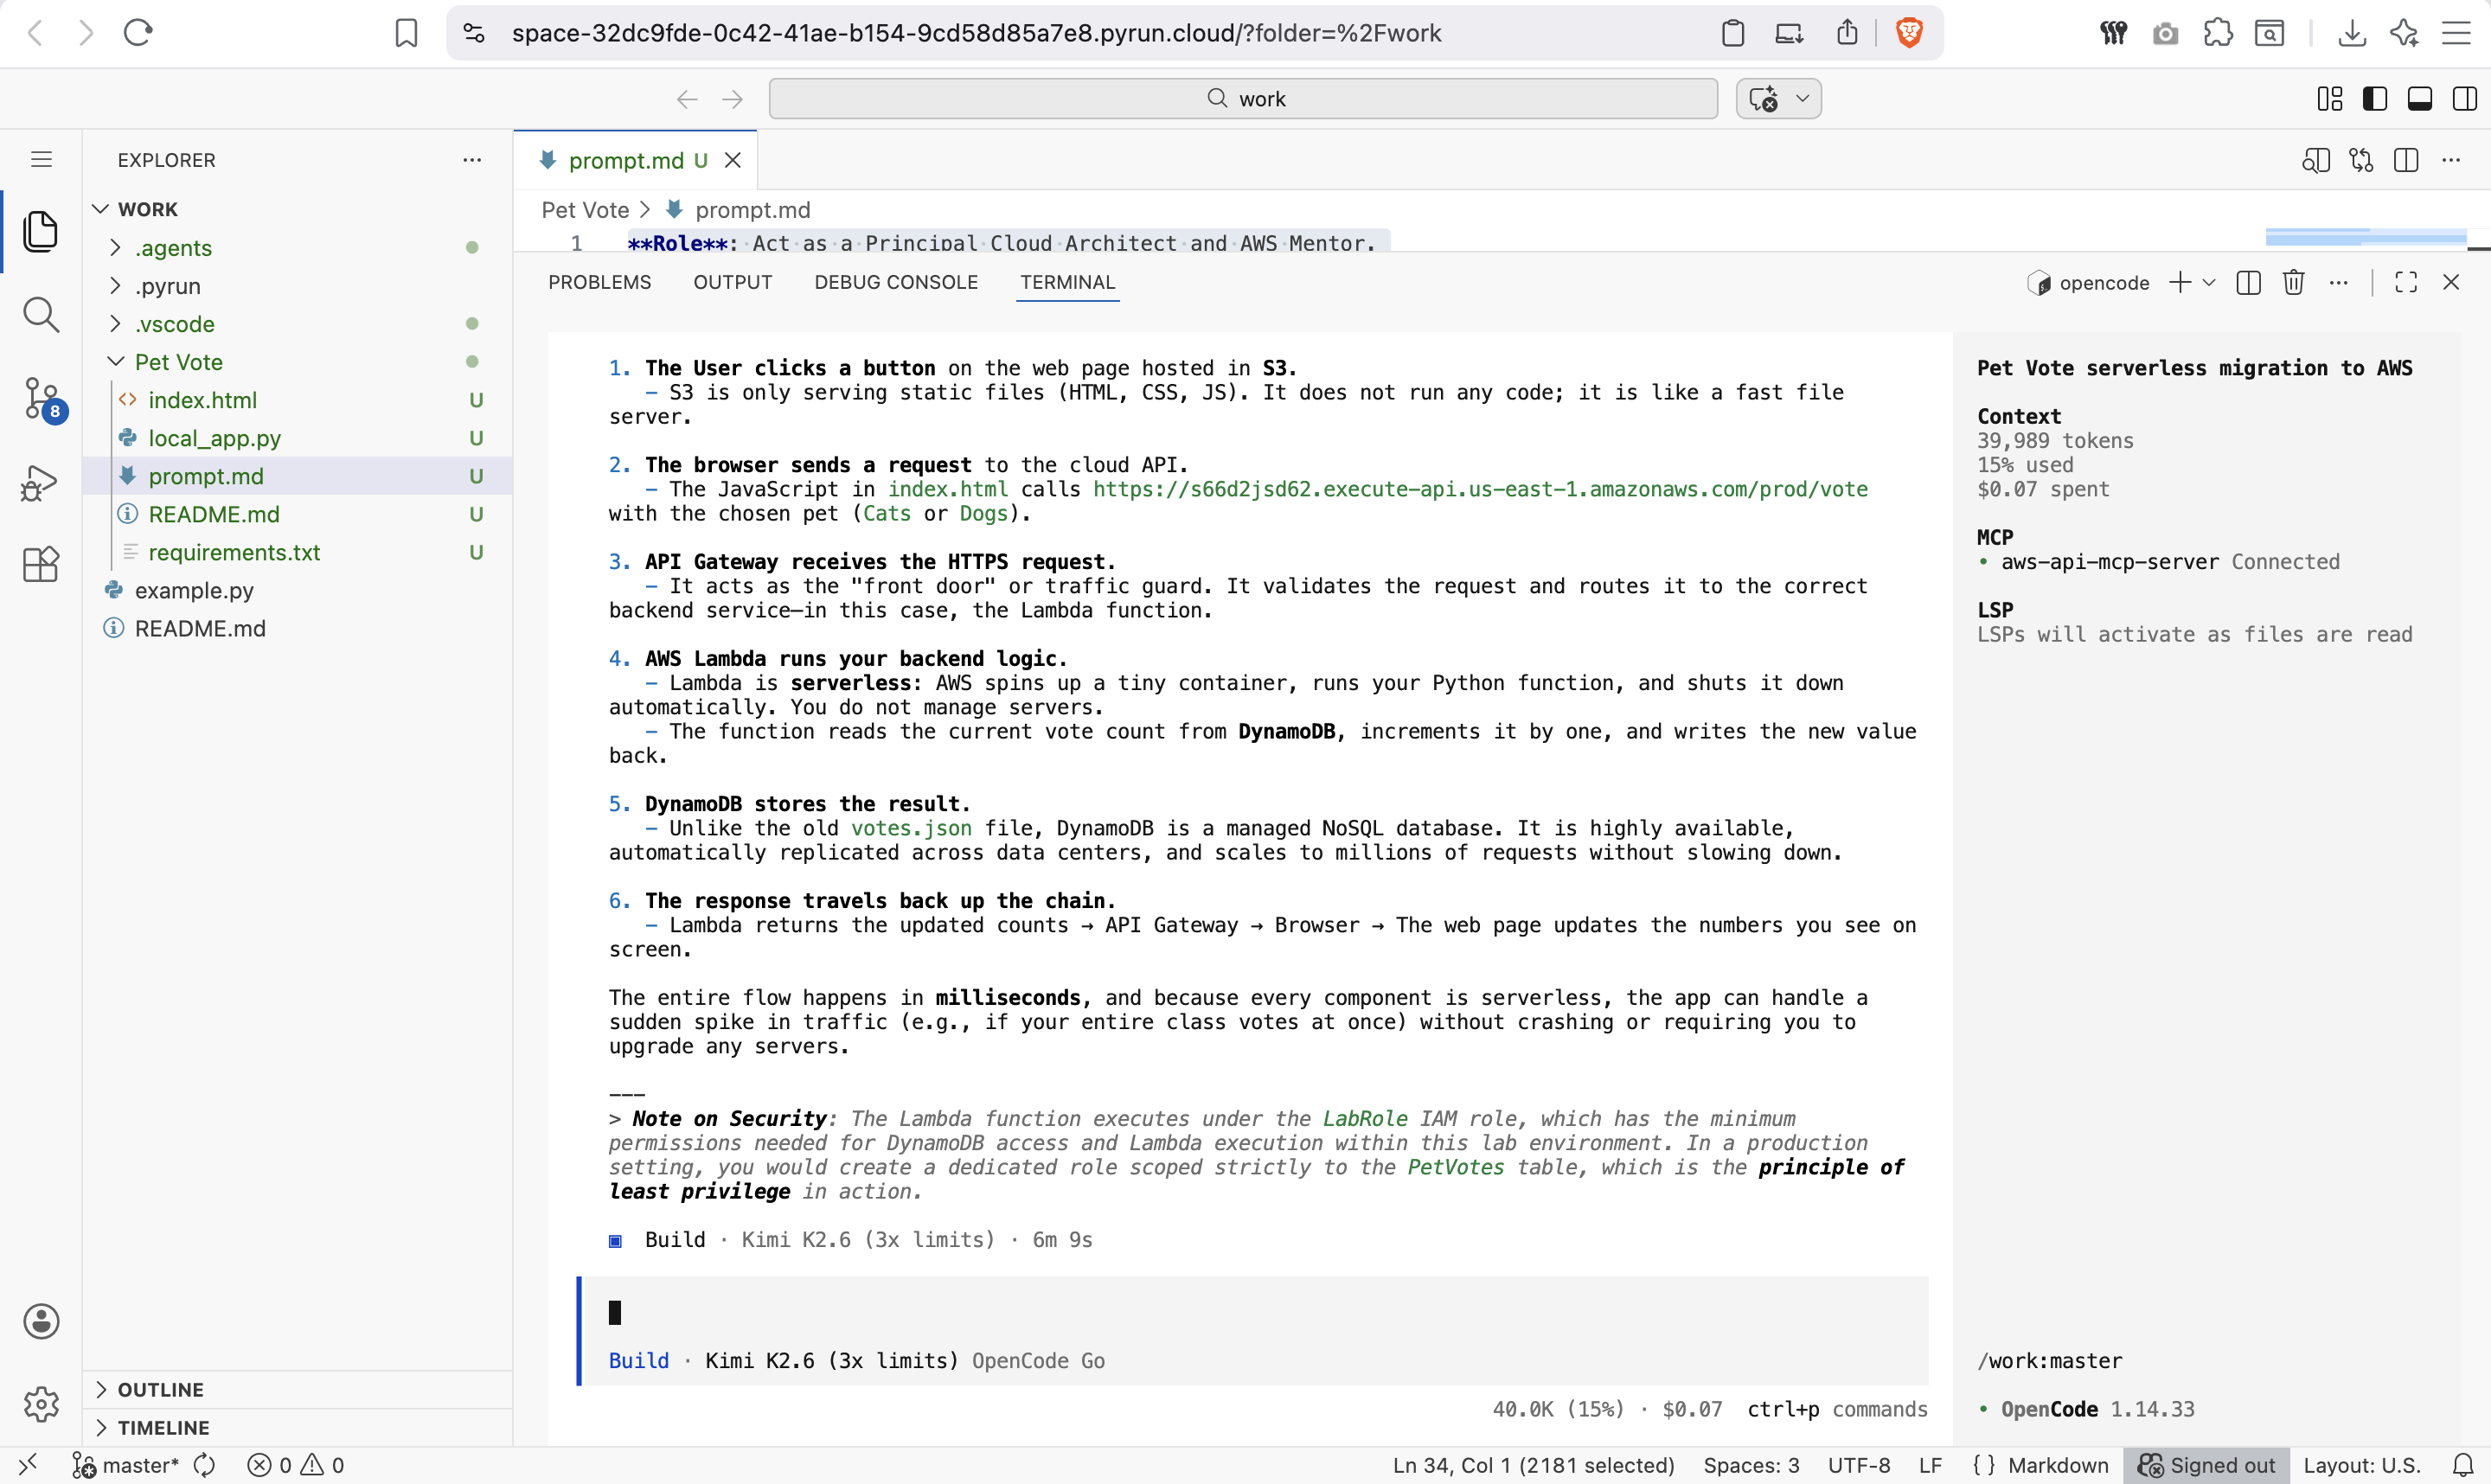The width and height of the screenshot is (2491, 1484).
Task: Open browser downloads
Action: pos(2352,33)
